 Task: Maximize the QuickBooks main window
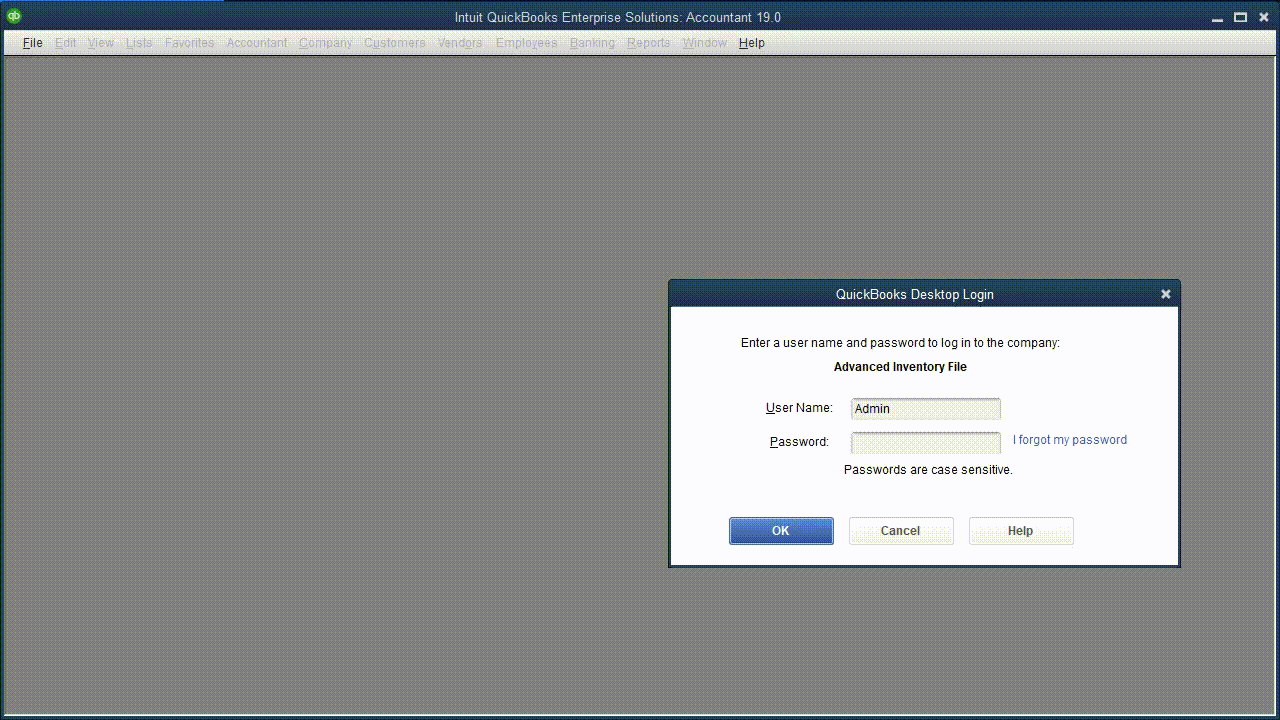[1240, 17]
